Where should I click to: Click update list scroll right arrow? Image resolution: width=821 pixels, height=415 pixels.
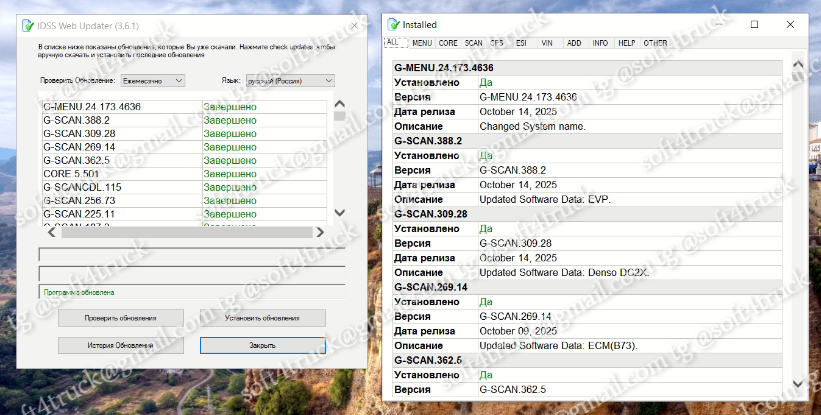pos(320,232)
